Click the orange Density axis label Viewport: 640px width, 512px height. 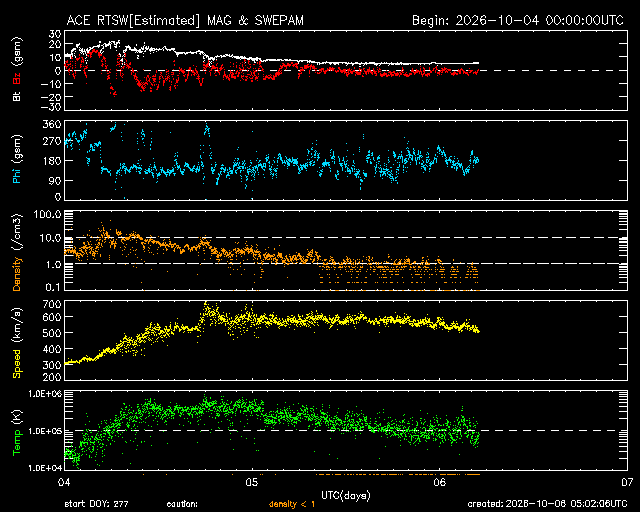pos(17,274)
